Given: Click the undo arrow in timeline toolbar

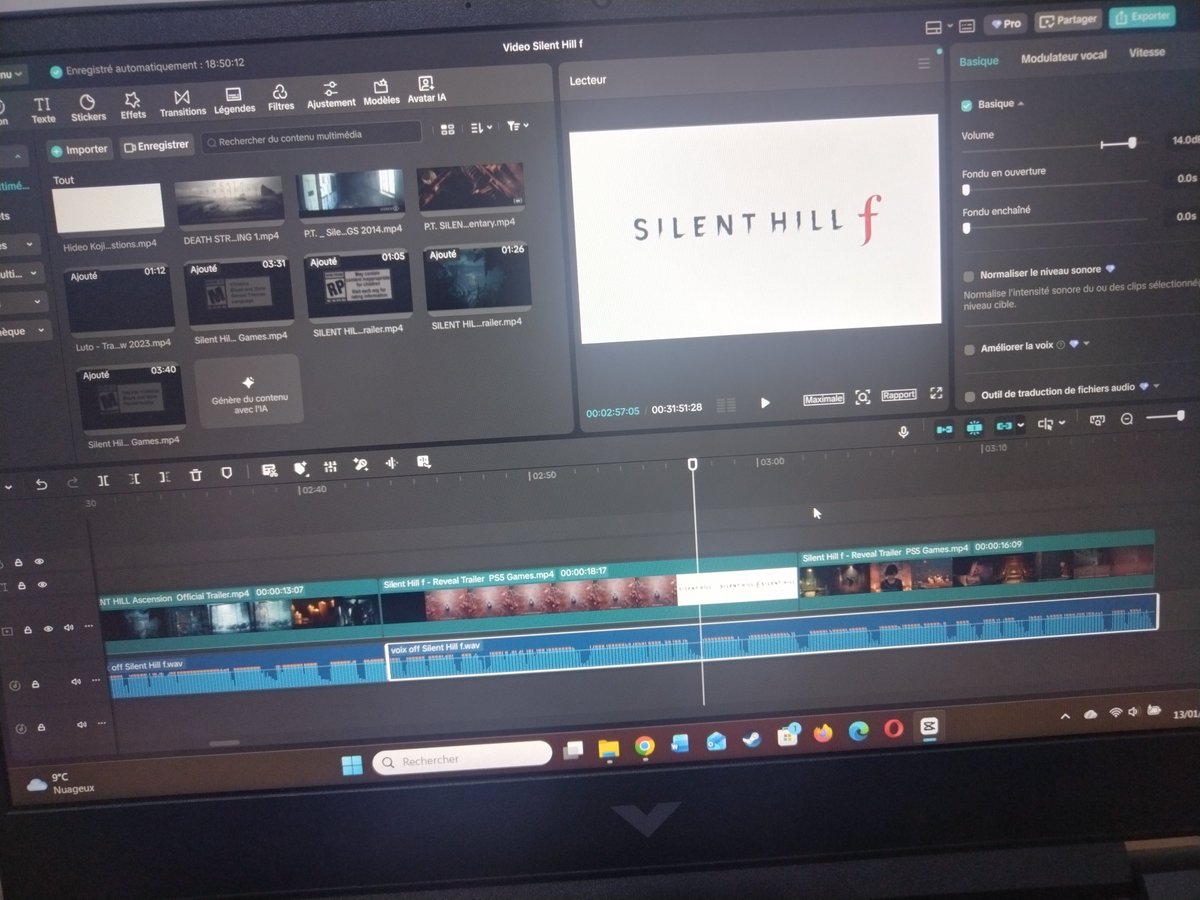Looking at the screenshot, I should (x=41, y=483).
